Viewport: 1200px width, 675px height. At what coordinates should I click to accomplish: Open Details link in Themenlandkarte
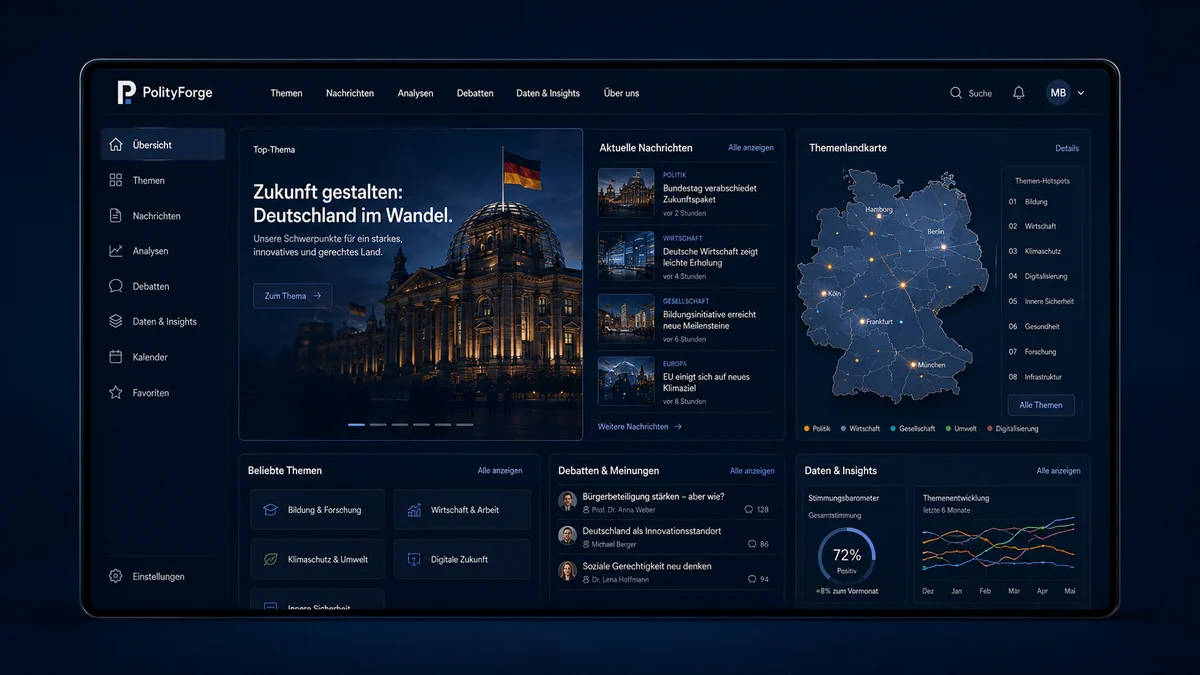[1067, 148]
